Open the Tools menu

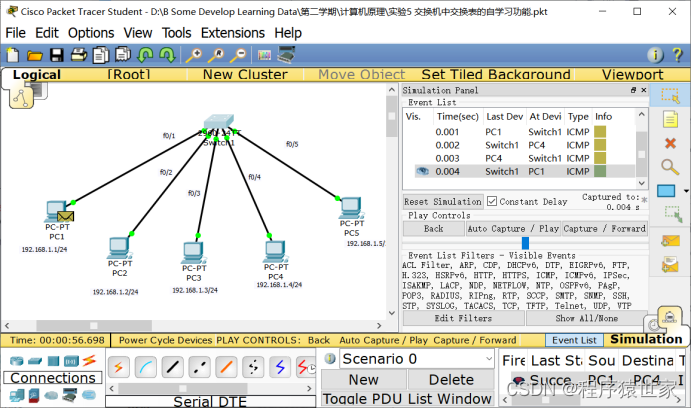point(177,33)
